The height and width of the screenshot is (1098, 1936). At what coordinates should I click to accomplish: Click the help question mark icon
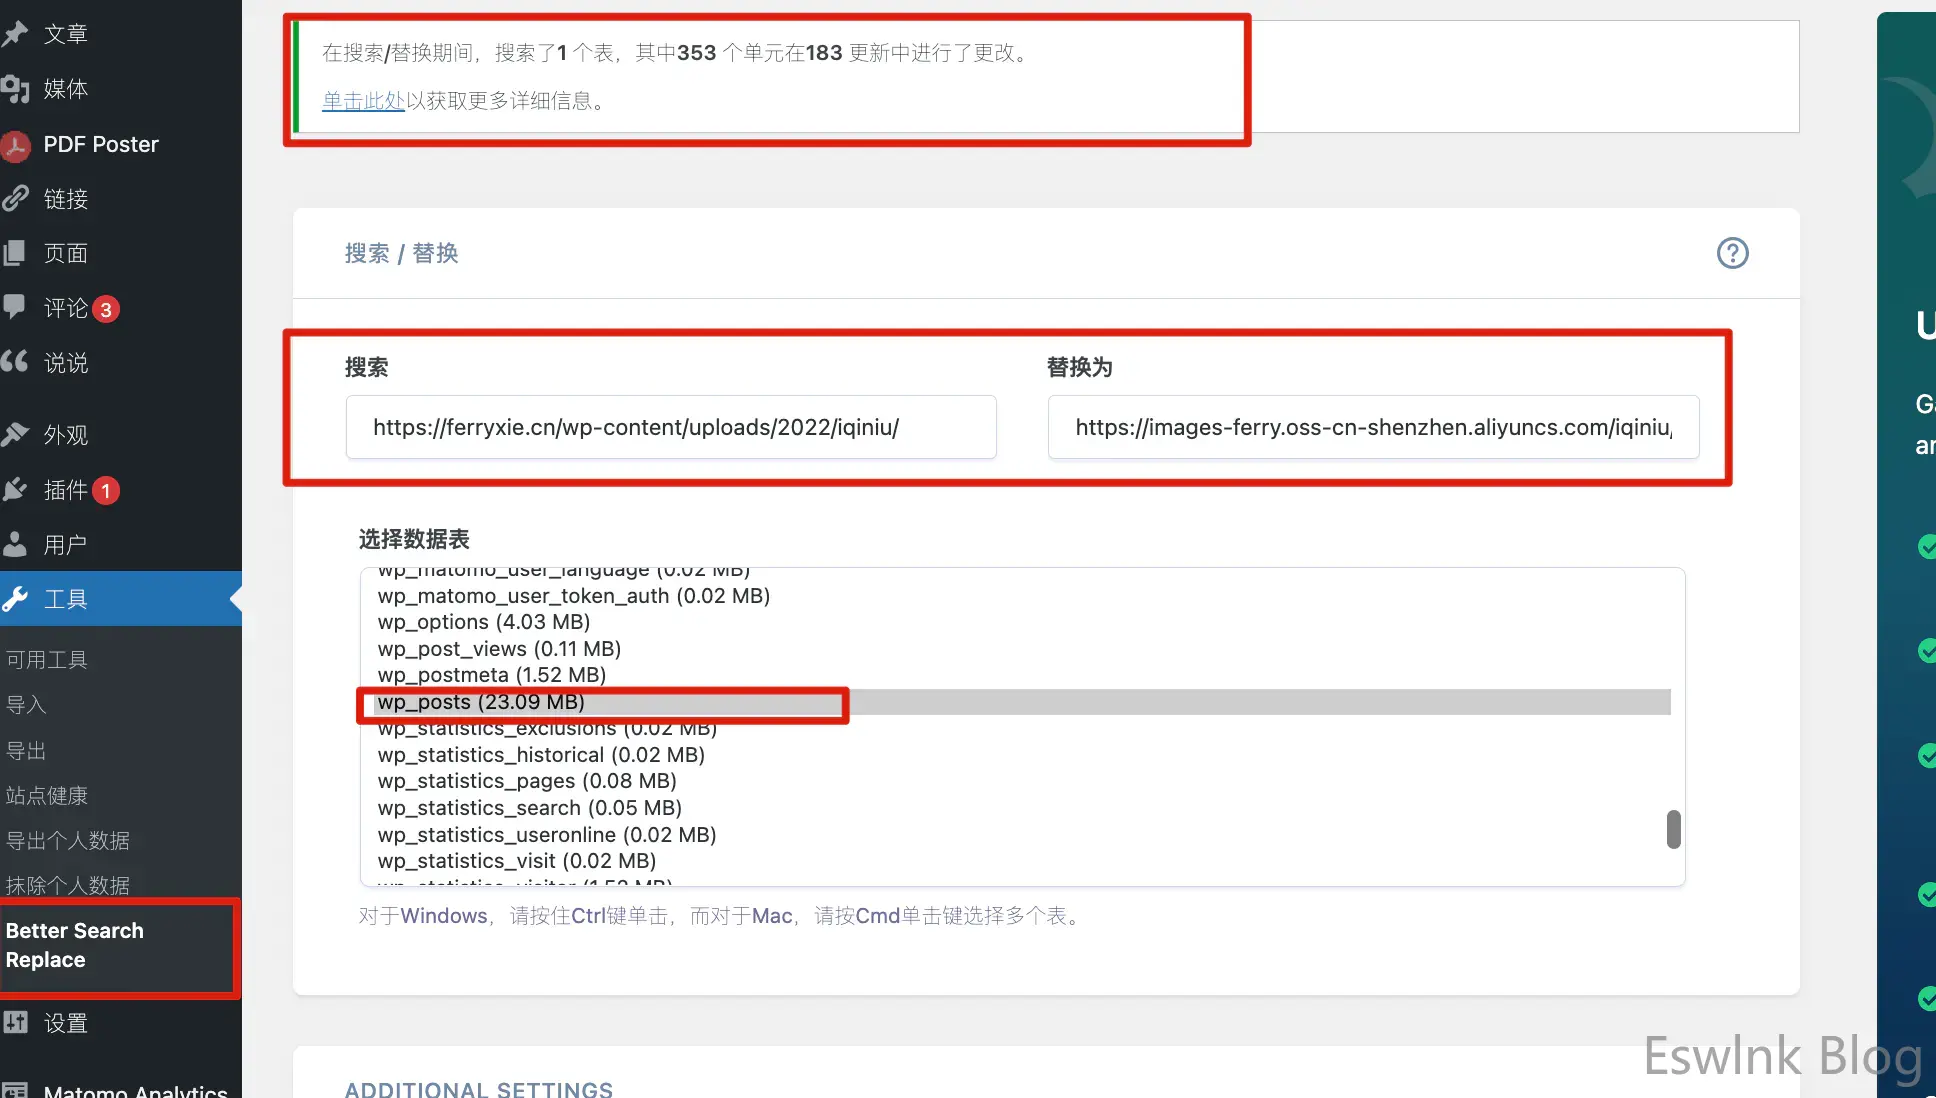[x=1732, y=253]
